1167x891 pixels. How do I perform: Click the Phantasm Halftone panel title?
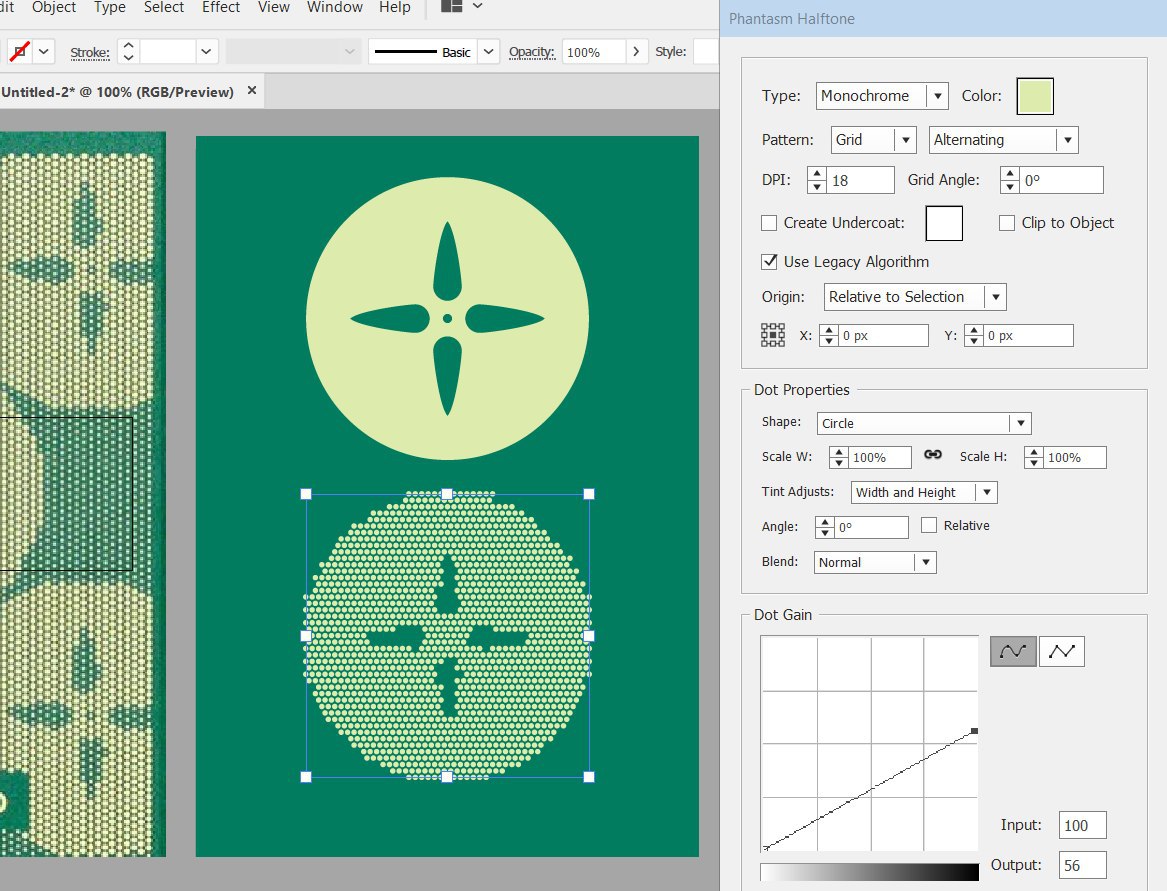tap(792, 19)
